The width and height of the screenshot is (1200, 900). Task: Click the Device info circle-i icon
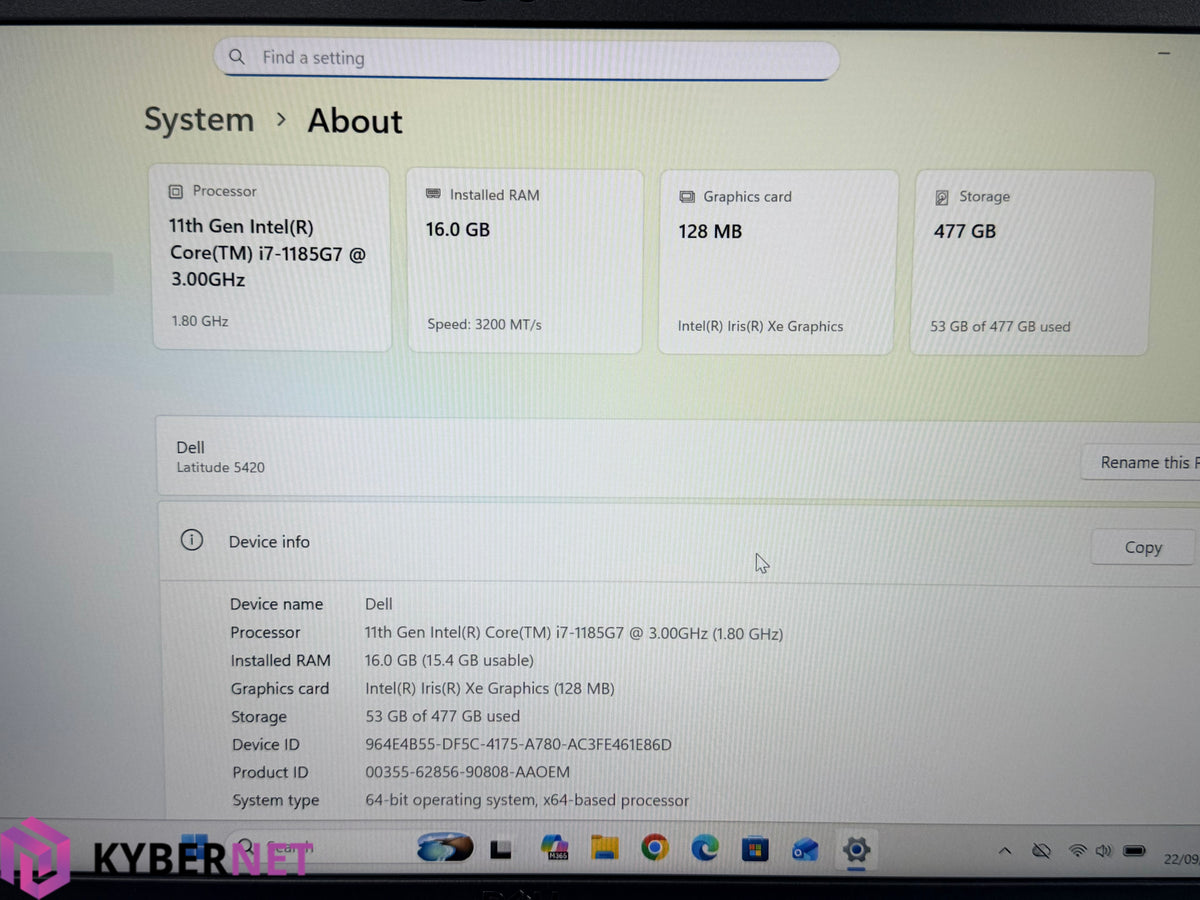pos(191,541)
